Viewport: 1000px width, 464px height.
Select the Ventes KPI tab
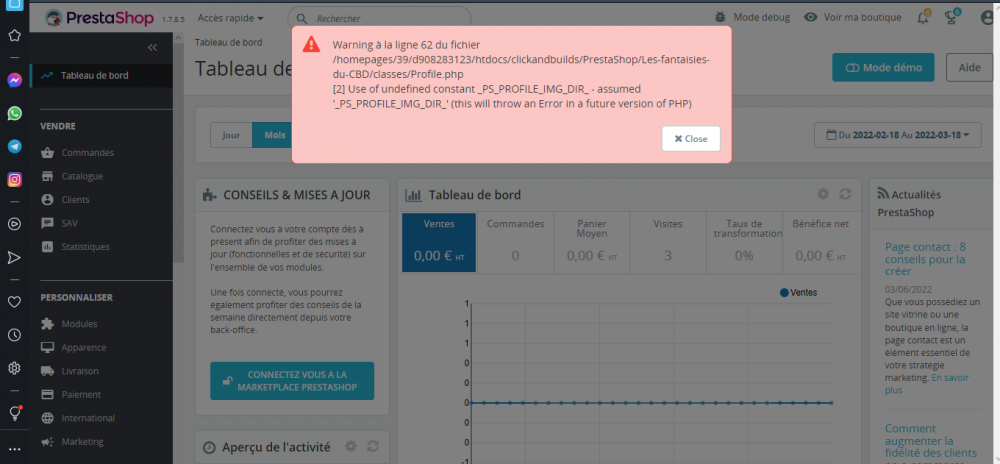[x=439, y=242]
